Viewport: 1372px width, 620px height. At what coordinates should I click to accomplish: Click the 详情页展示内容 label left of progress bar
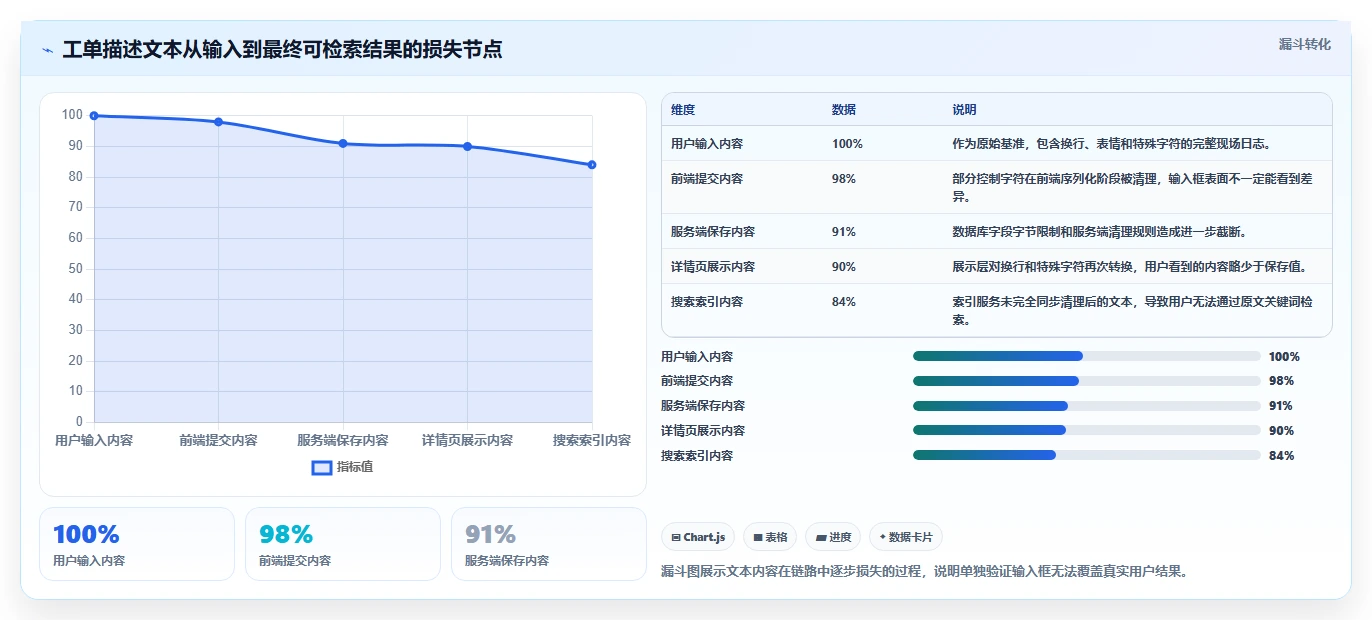point(703,431)
